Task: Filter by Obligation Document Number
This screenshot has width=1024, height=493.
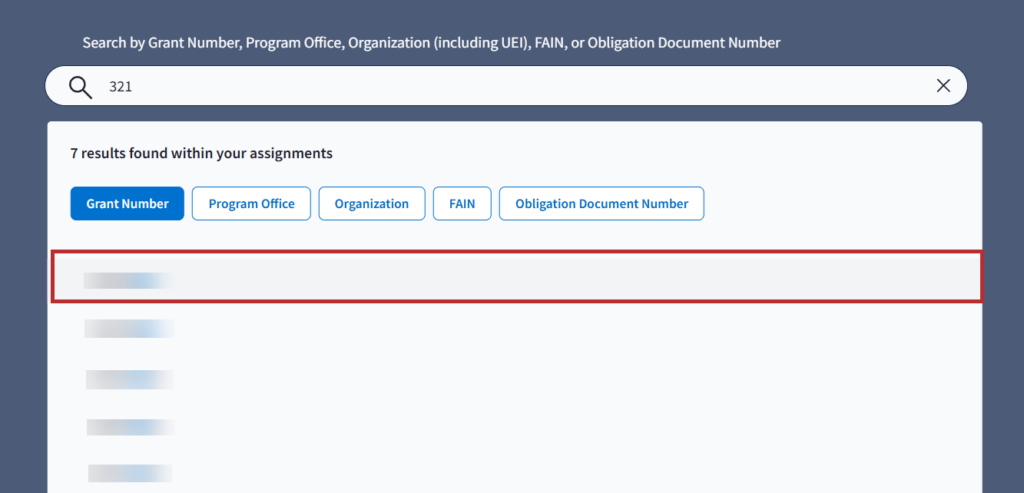Action: click(601, 204)
